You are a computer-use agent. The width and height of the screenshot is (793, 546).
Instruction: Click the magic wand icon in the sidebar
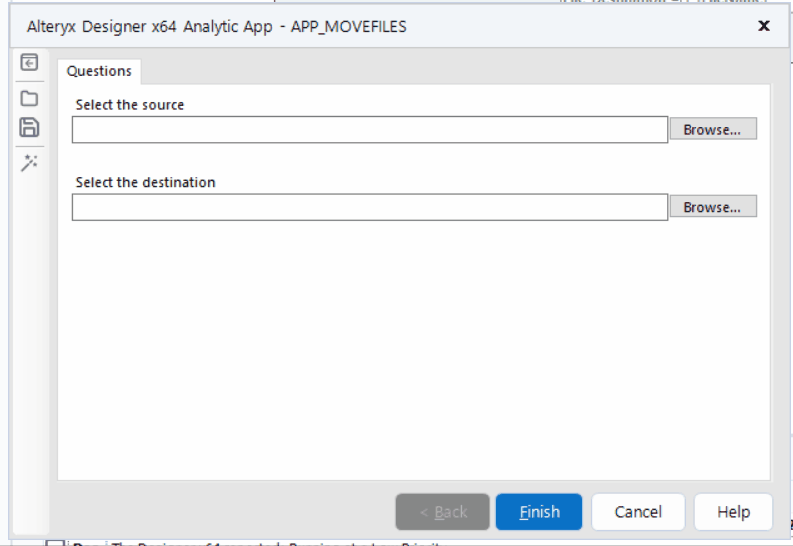[29, 162]
